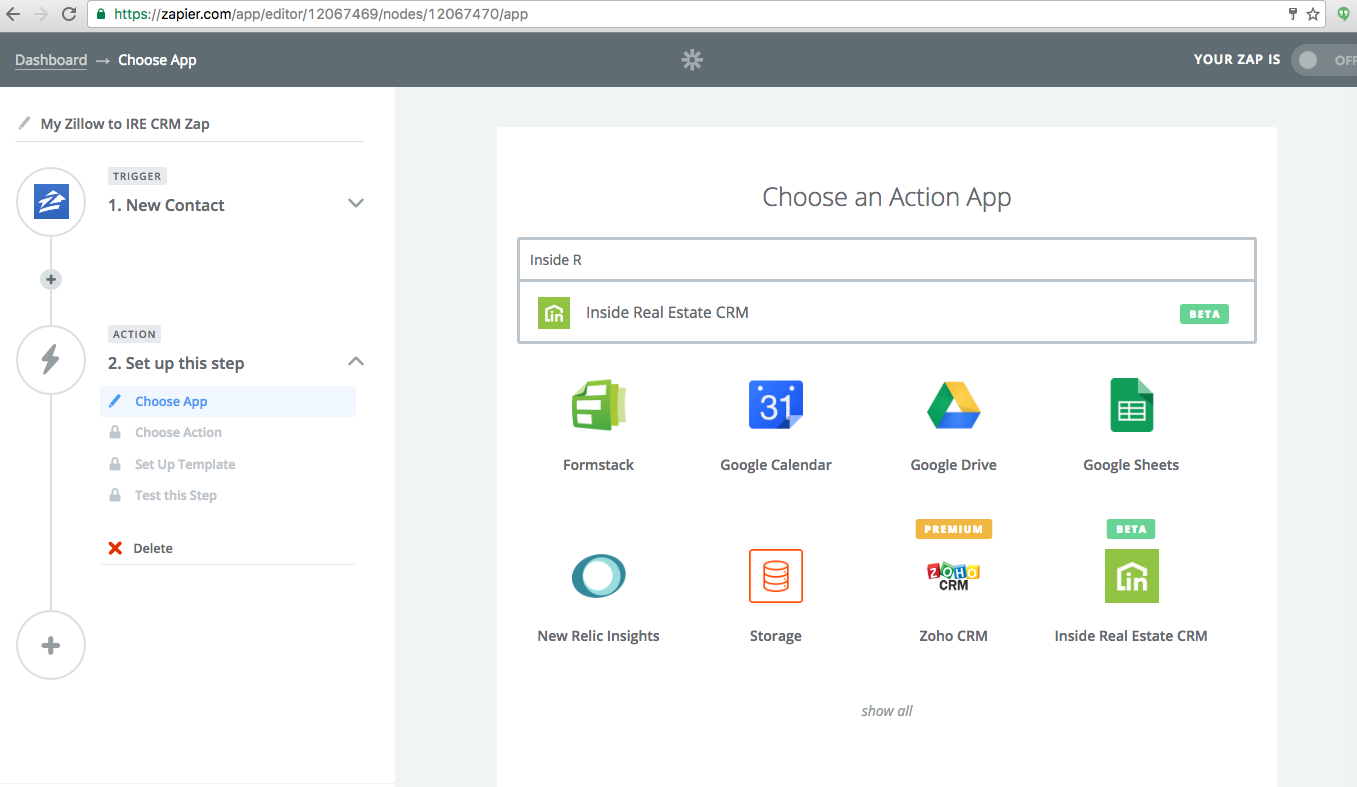This screenshot has height=787, width=1357.
Task: Click the New Relic Insights label
Action: pyautogui.click(x=598, y=636)
